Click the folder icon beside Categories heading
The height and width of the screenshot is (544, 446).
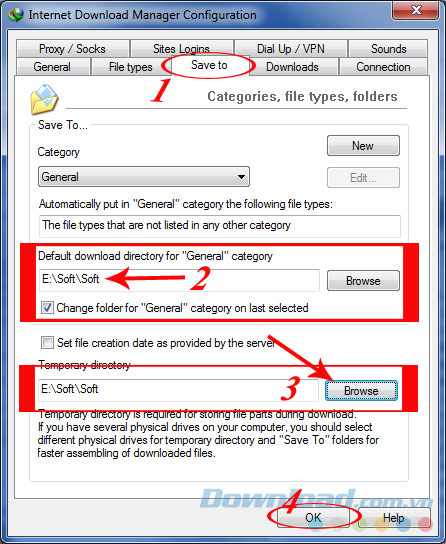click(x=44, y=100)
